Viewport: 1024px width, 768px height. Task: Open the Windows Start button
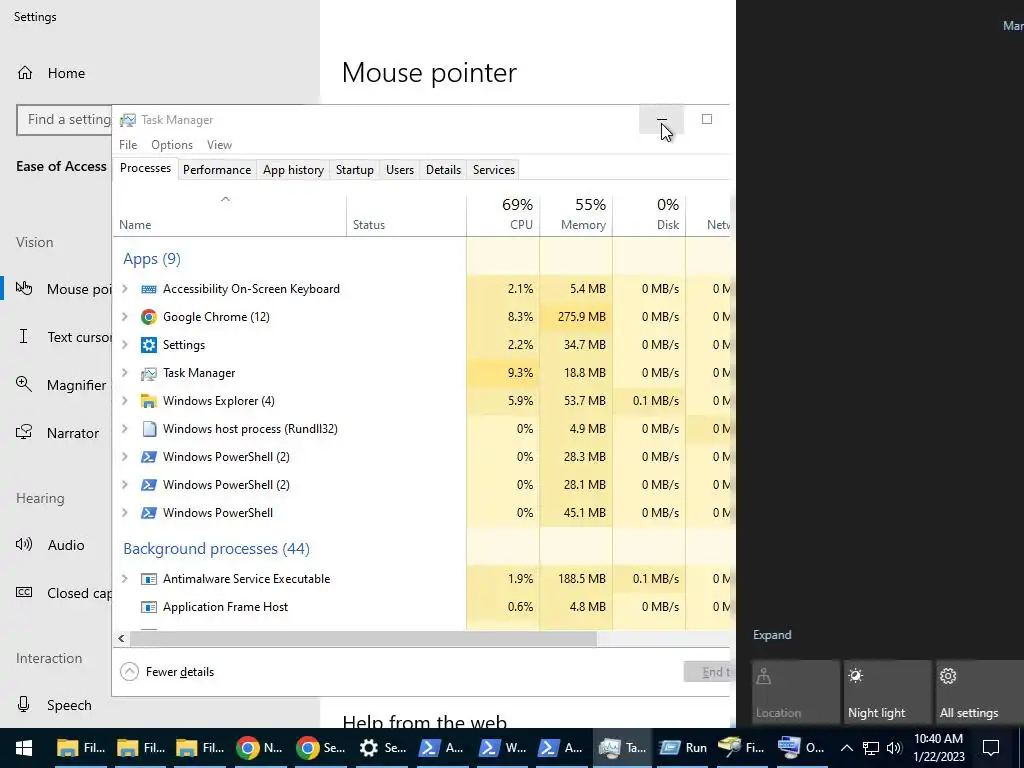tap(24, 748)
